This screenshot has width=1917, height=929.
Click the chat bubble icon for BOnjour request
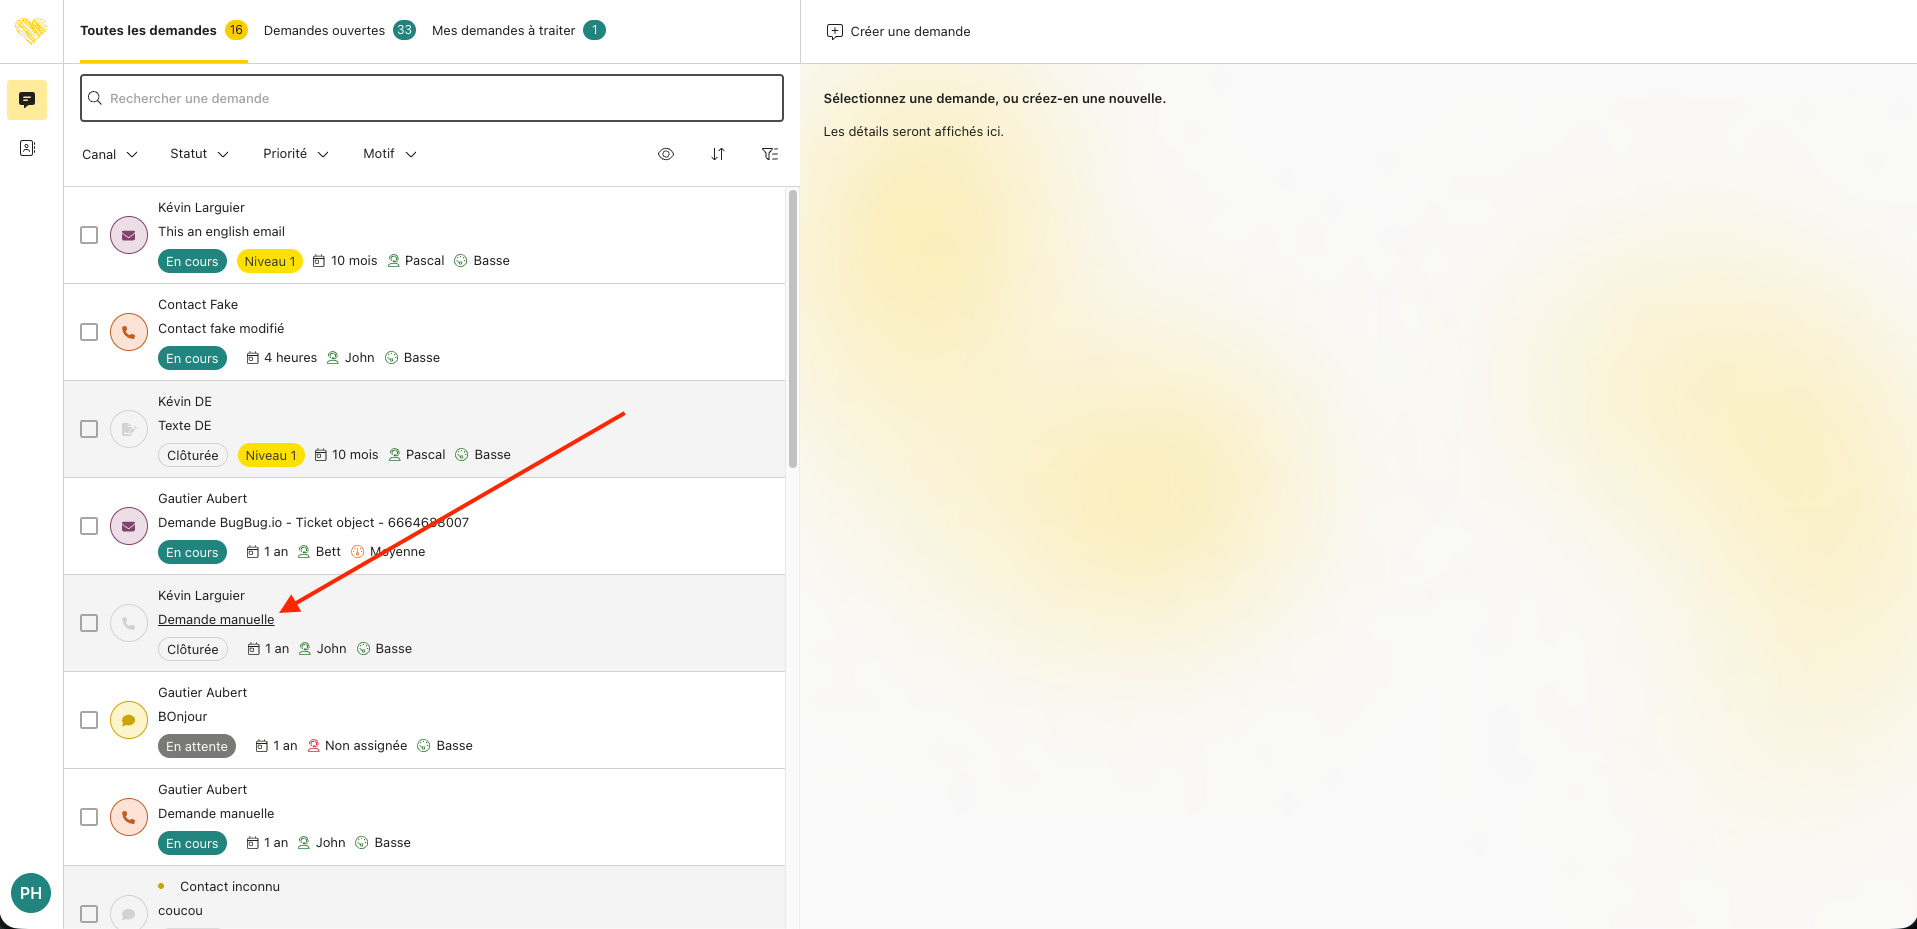pos(129,721)
